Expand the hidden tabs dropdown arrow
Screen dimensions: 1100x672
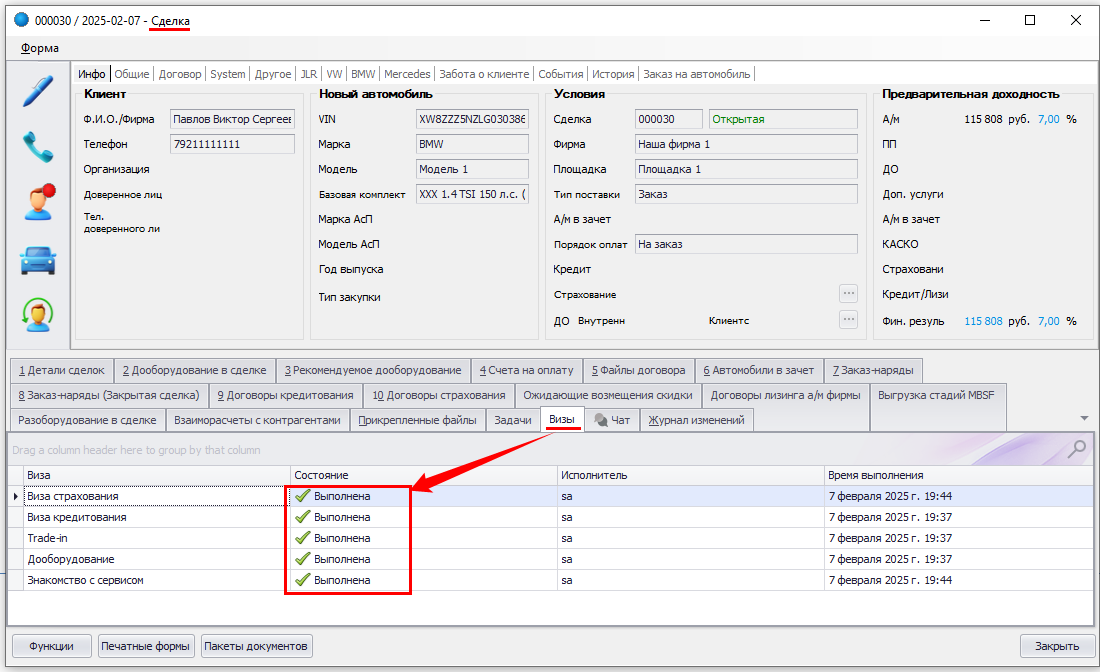[1085, 418]
